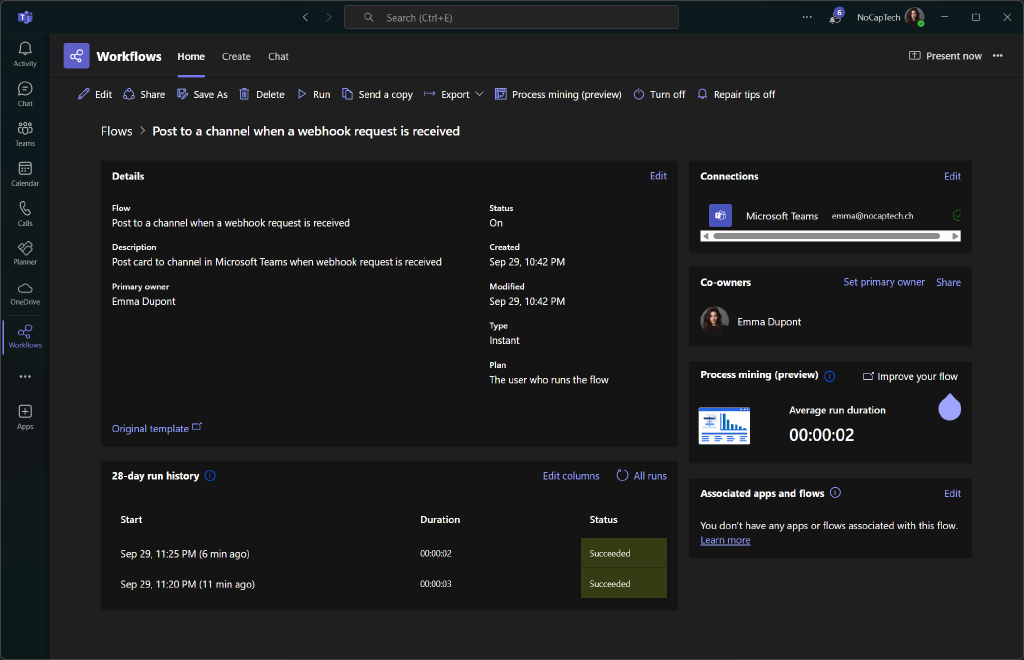Click the Search box in title bar

(x=511, y=17)
